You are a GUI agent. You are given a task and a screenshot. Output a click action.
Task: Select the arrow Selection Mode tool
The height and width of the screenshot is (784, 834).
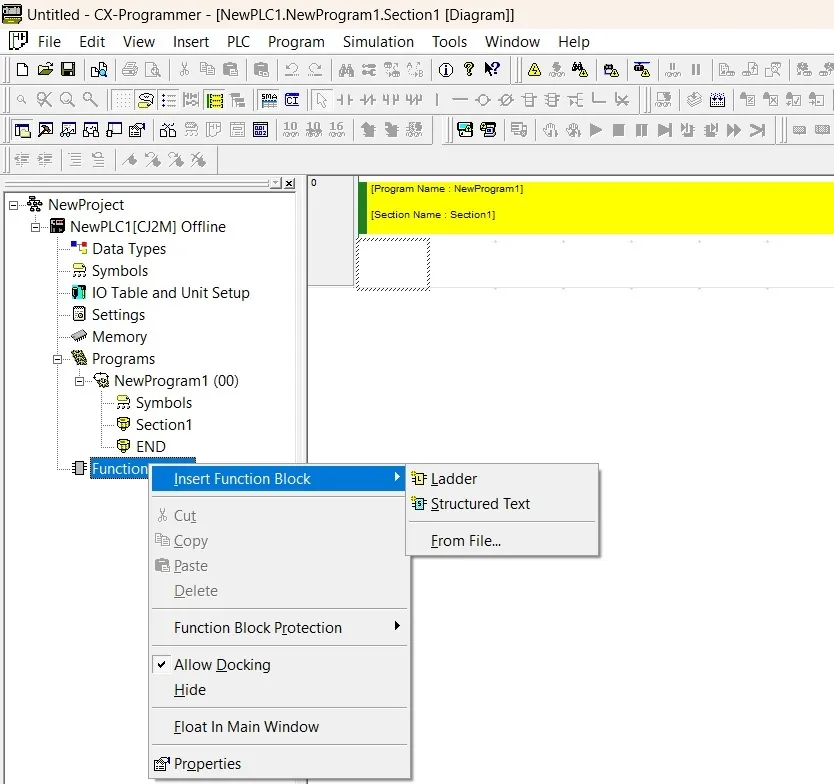(x=321, y=100)
